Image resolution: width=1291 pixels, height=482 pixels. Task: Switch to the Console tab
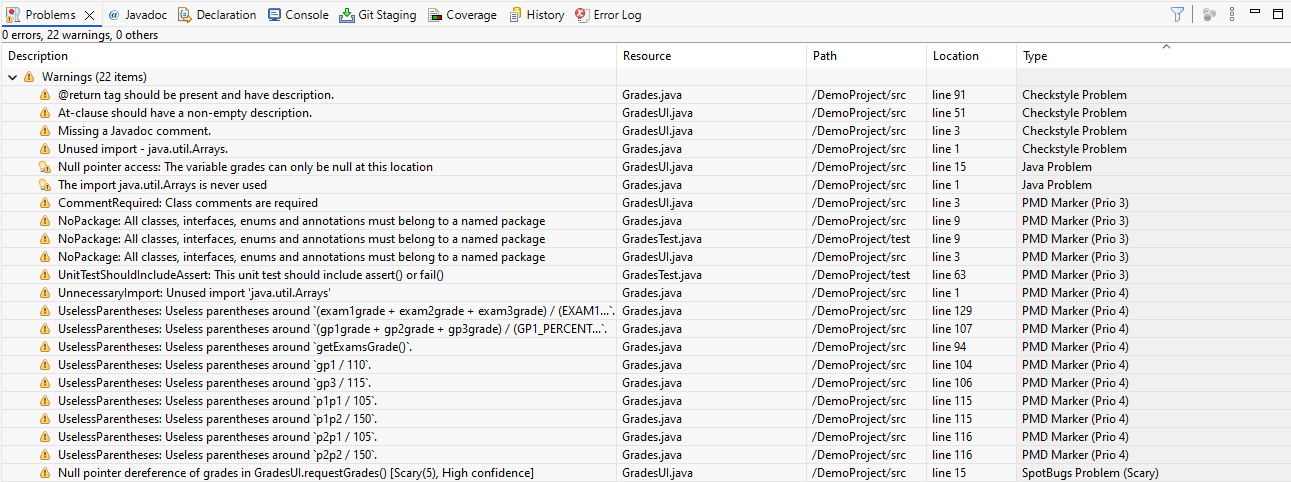[298, 15]
